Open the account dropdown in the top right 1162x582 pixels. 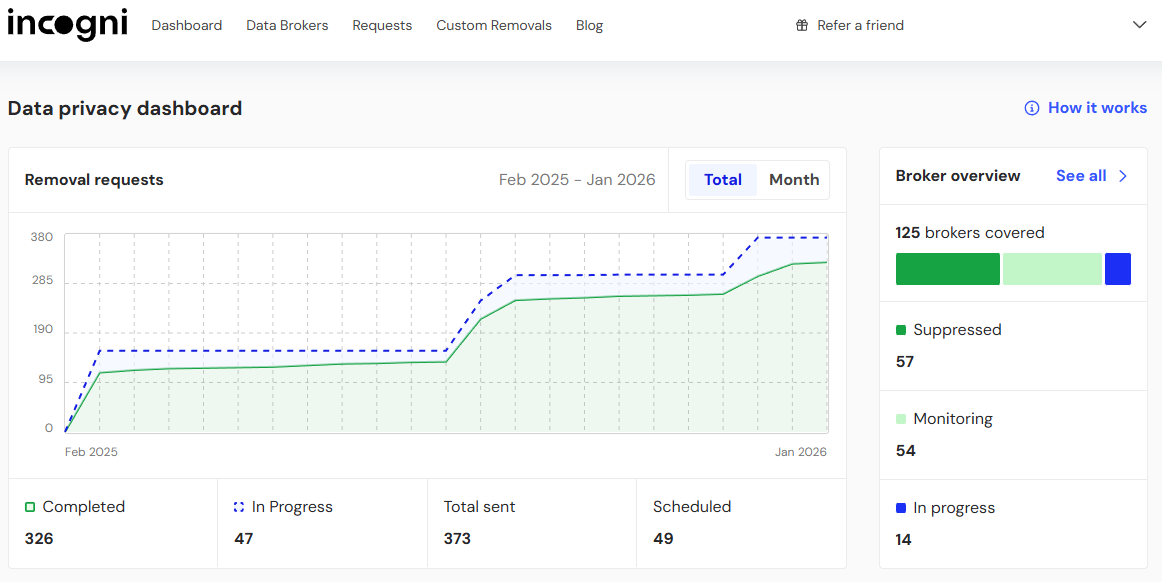click(x=1139, y=25)
